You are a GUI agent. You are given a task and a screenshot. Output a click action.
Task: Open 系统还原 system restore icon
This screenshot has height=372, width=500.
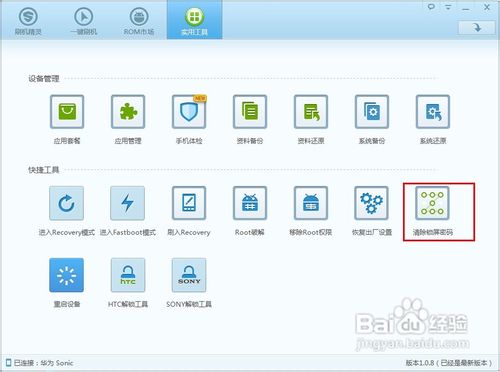433,112
